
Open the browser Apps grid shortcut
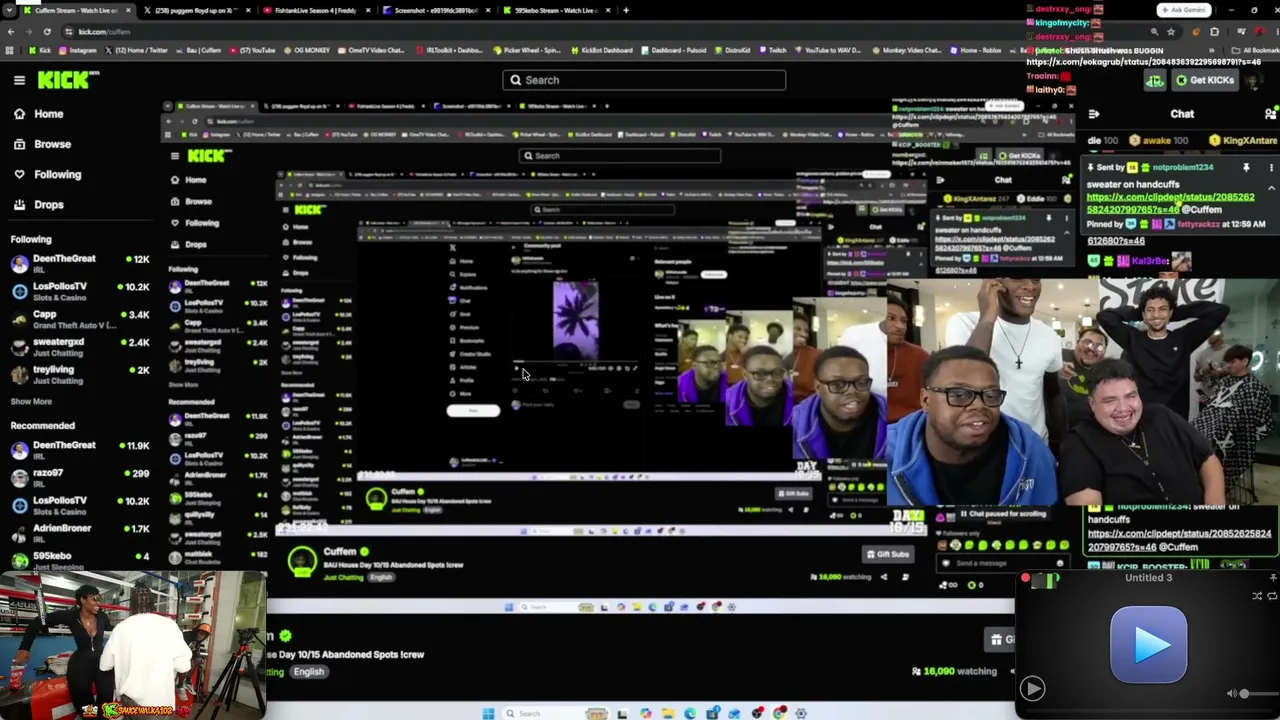click(x=10, y=50)
